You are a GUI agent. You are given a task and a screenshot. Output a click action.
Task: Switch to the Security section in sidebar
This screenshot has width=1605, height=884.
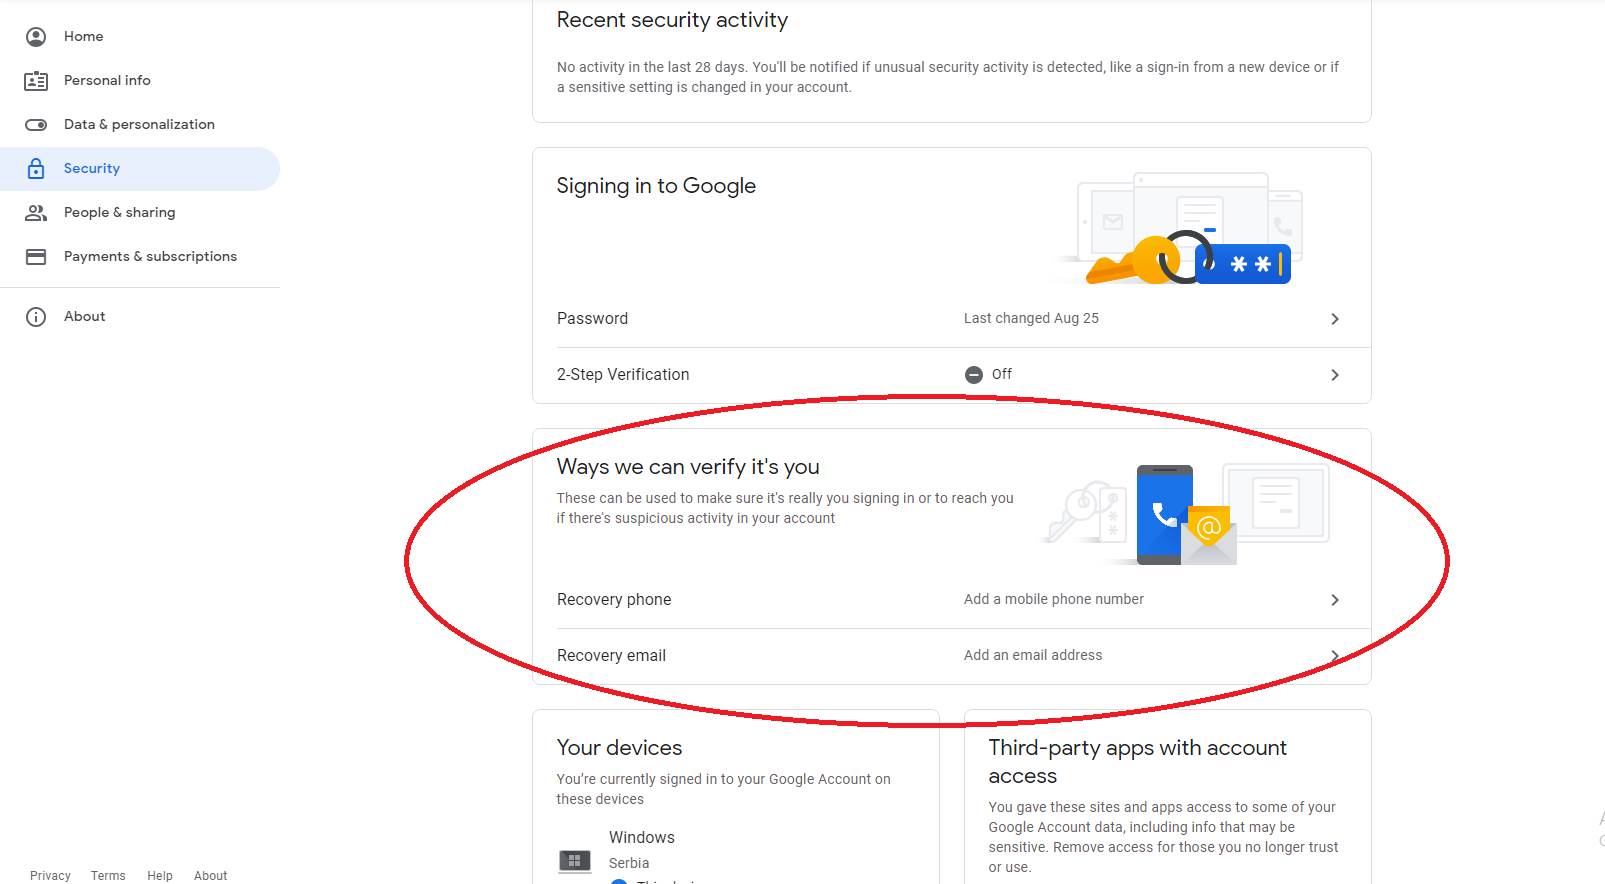tap(91, 168)
